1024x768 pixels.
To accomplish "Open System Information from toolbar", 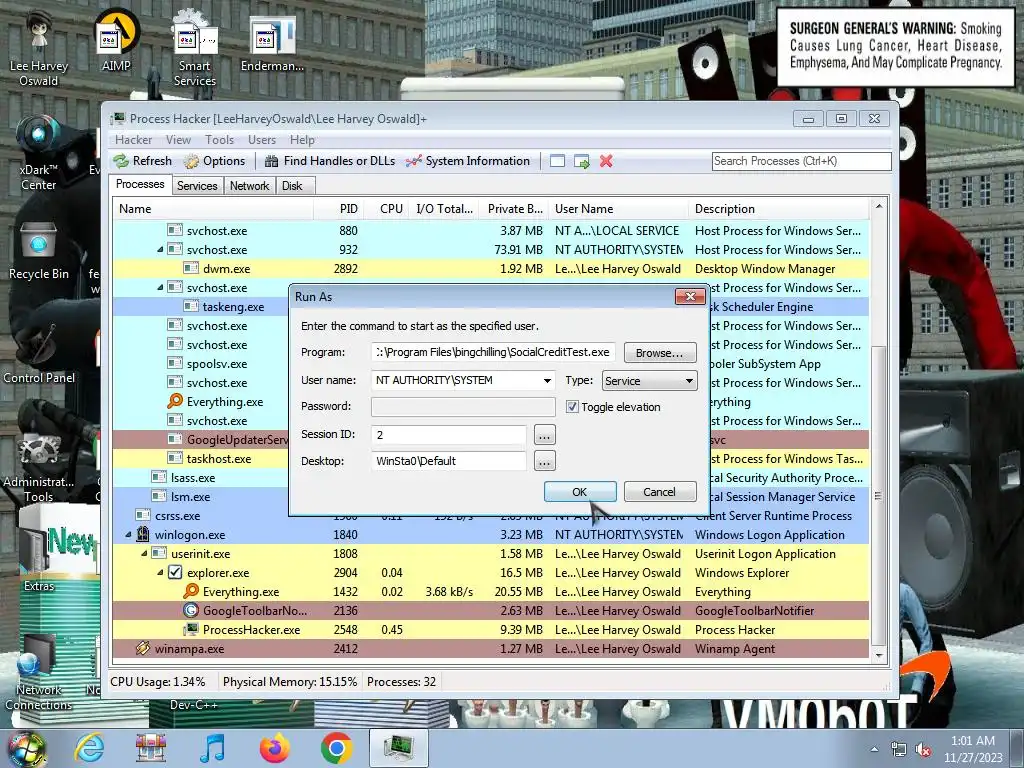I will [x=468, y=161].
